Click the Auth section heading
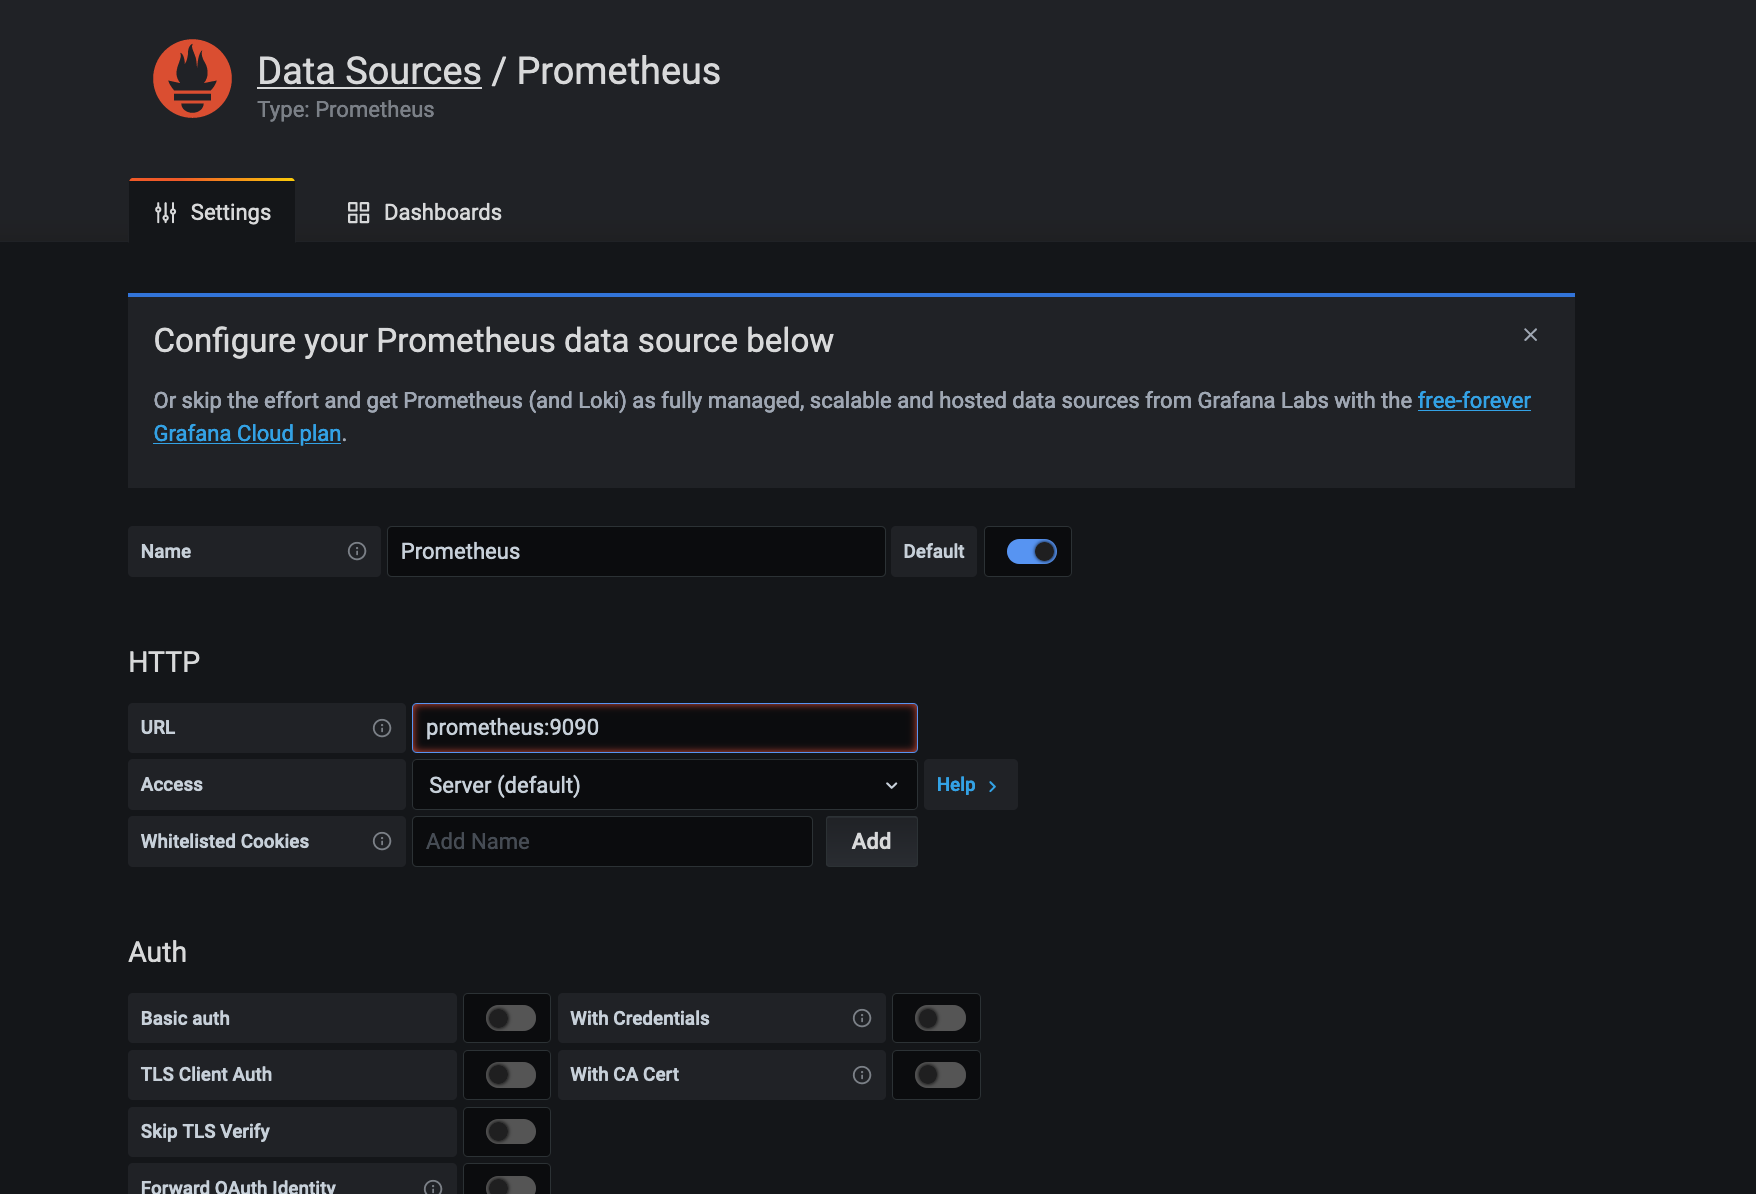 157,952
